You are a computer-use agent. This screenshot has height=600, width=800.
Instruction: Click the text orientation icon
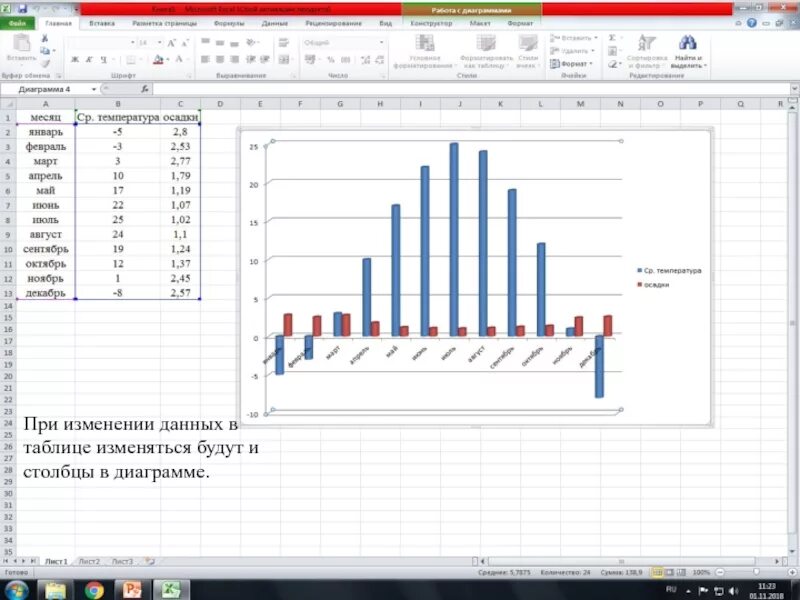tap(252, 42)
